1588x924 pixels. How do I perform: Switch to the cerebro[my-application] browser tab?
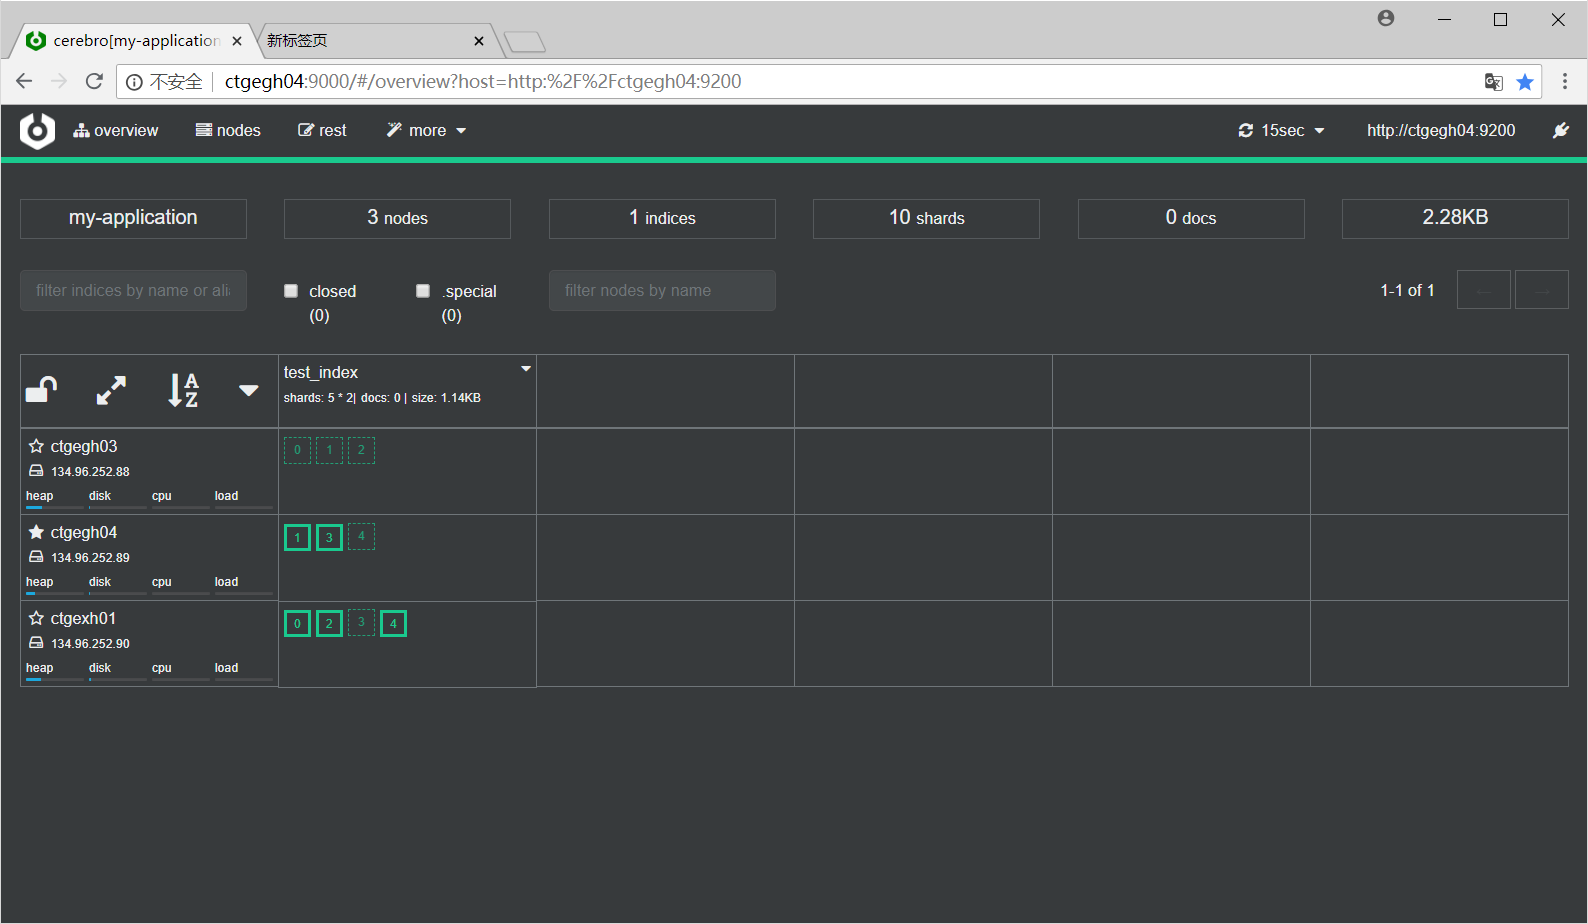[x=134, y=41]
